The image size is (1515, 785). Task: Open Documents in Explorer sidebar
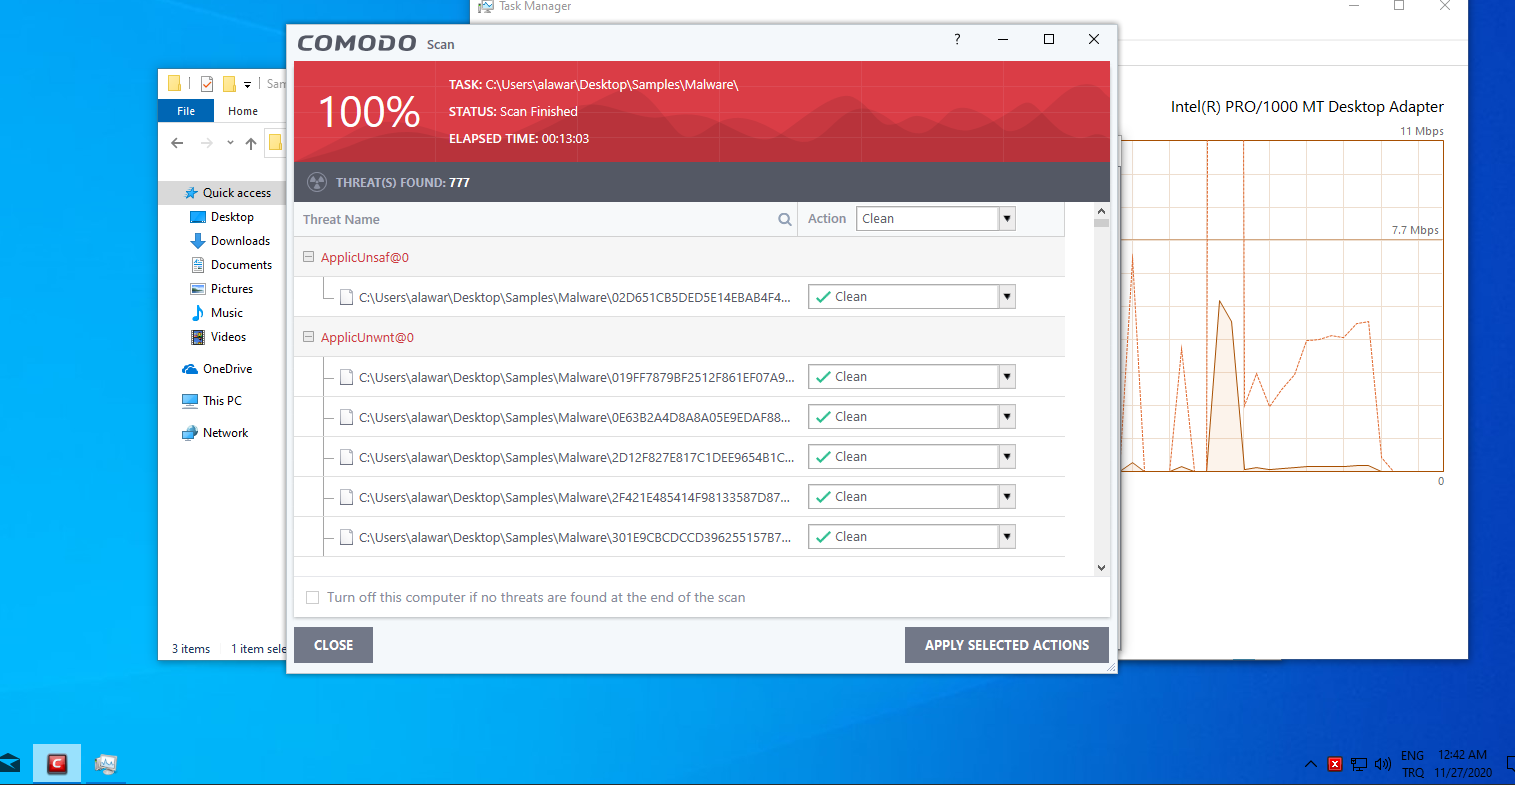coord(241,265)
